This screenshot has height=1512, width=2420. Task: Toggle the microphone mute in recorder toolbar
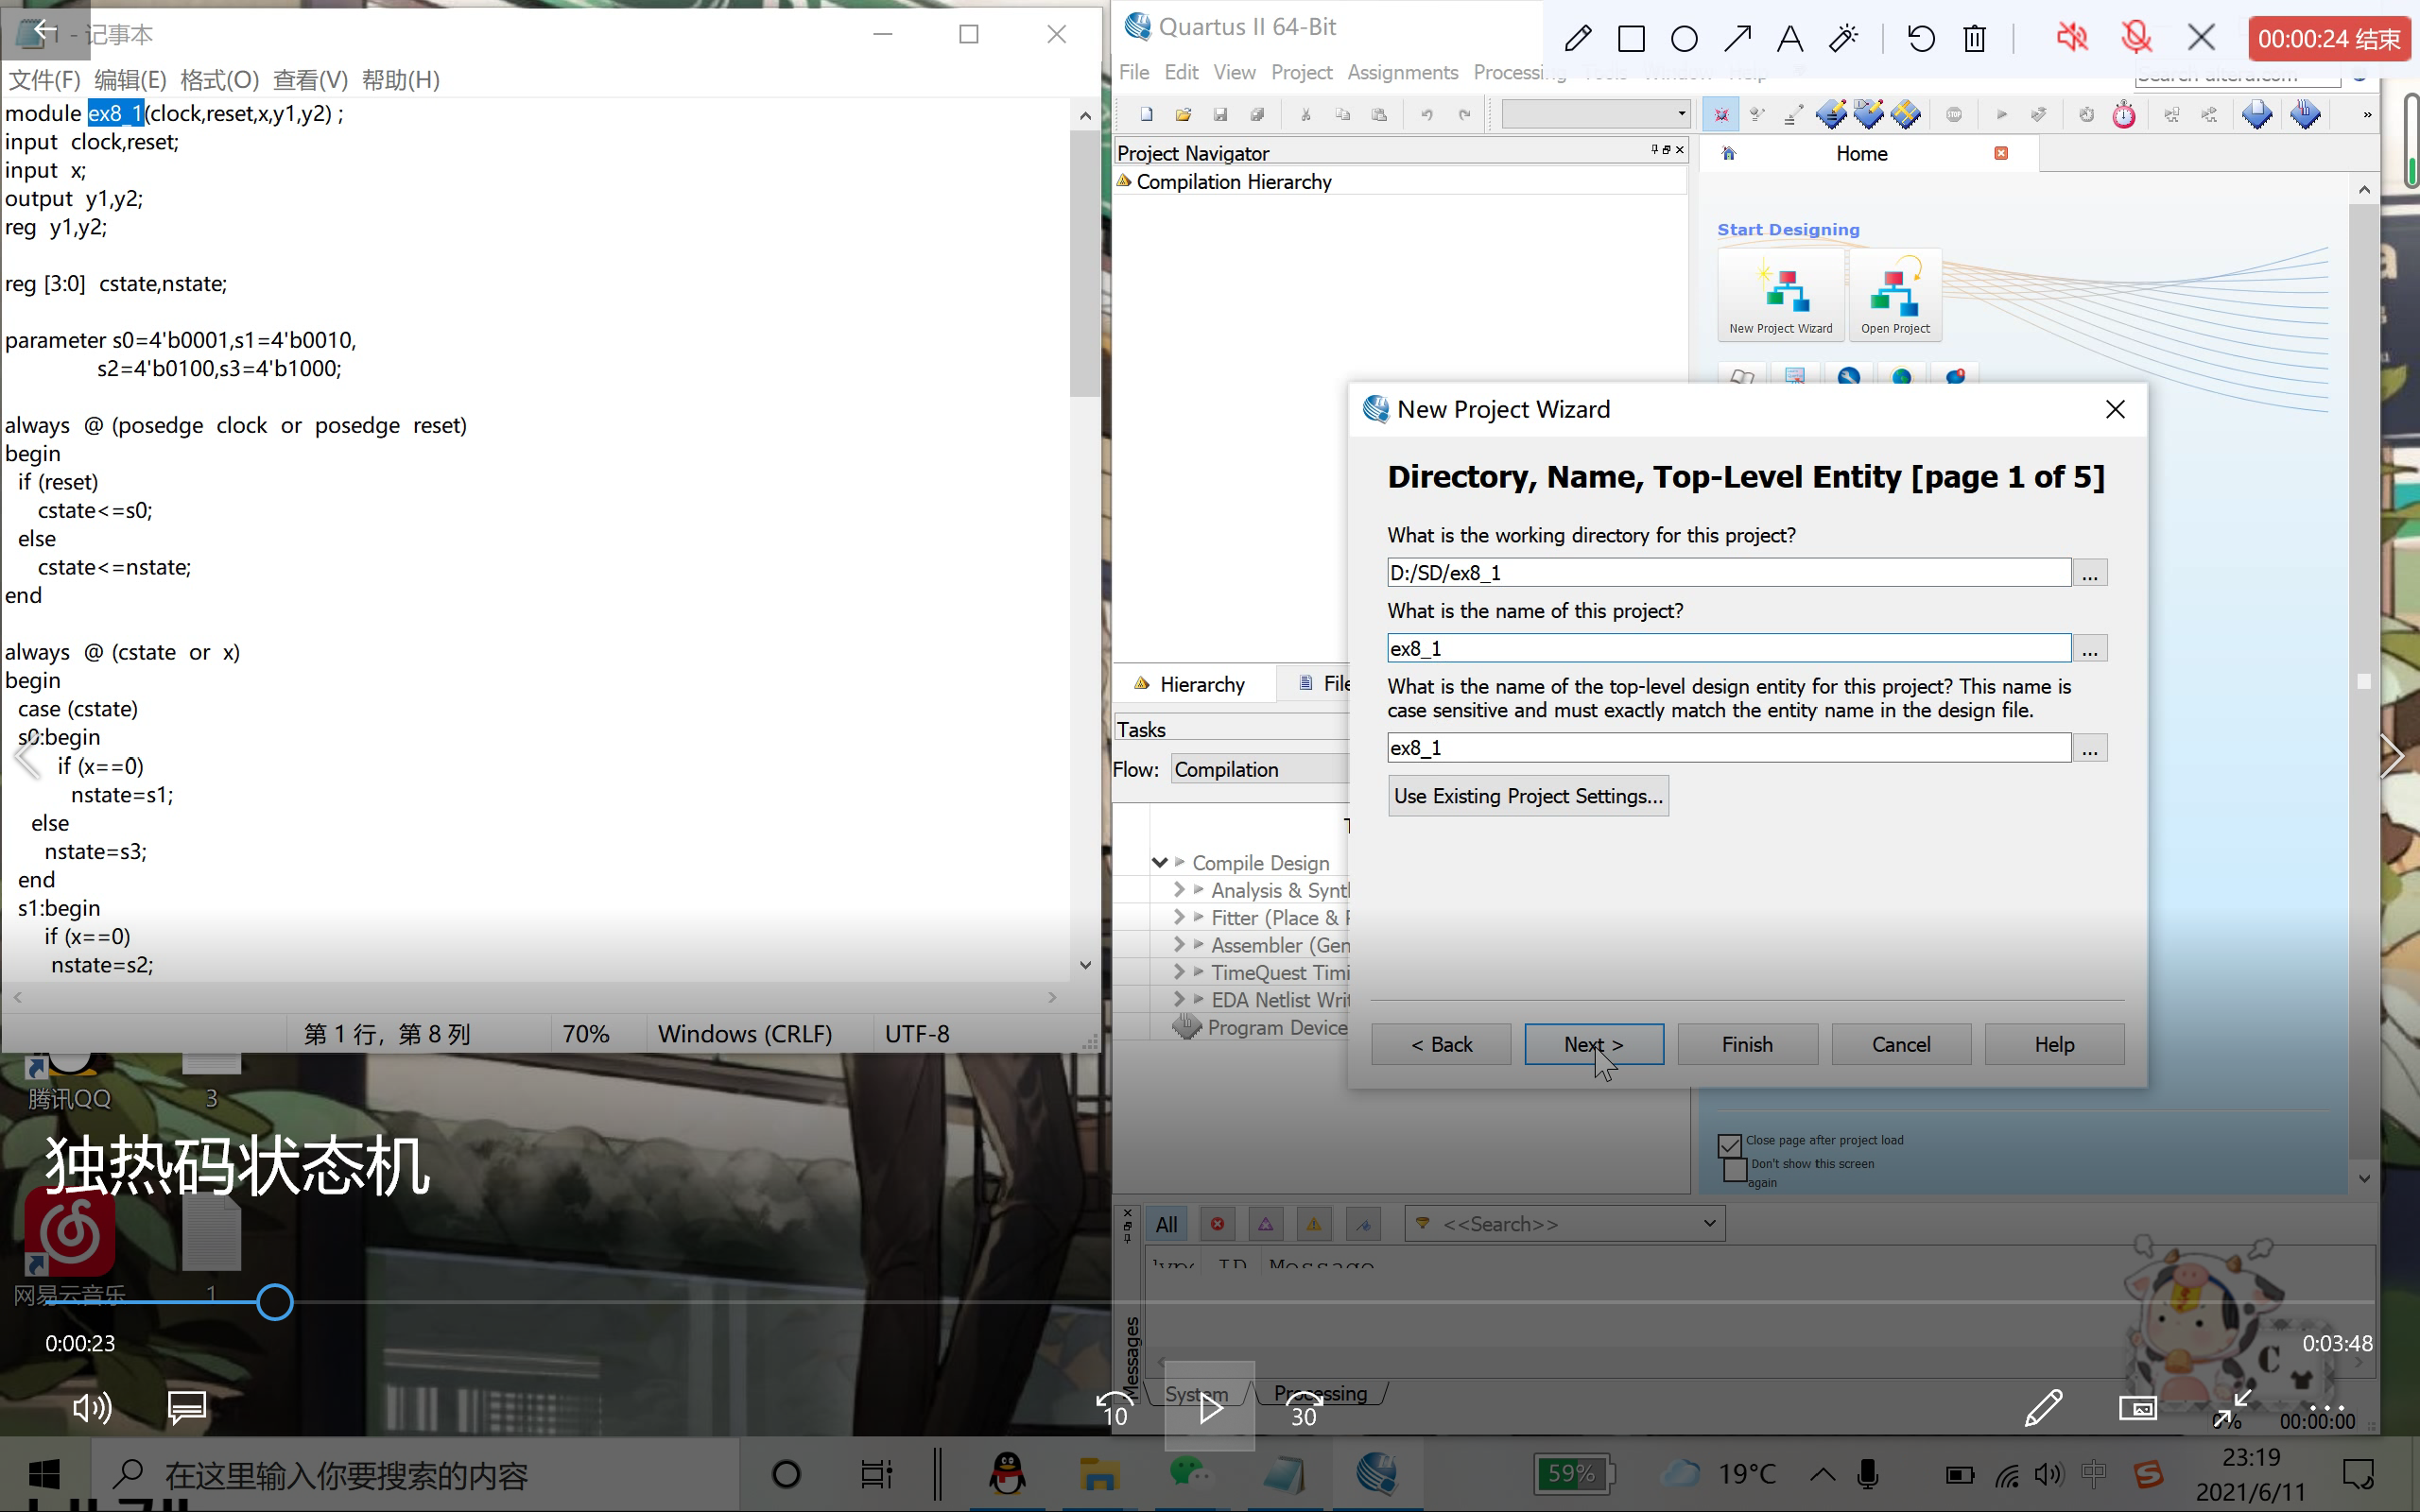click(x=2136, y=39)
